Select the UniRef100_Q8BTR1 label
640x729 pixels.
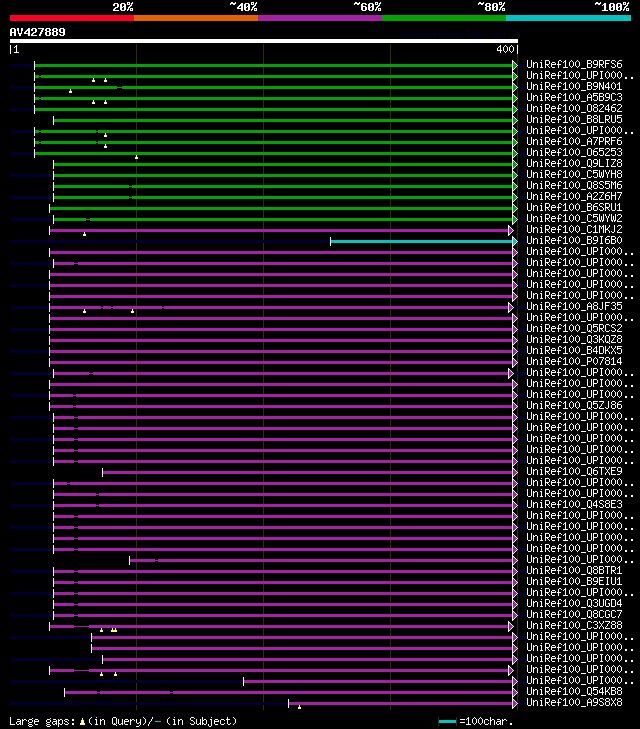click(x=574, y=570)
